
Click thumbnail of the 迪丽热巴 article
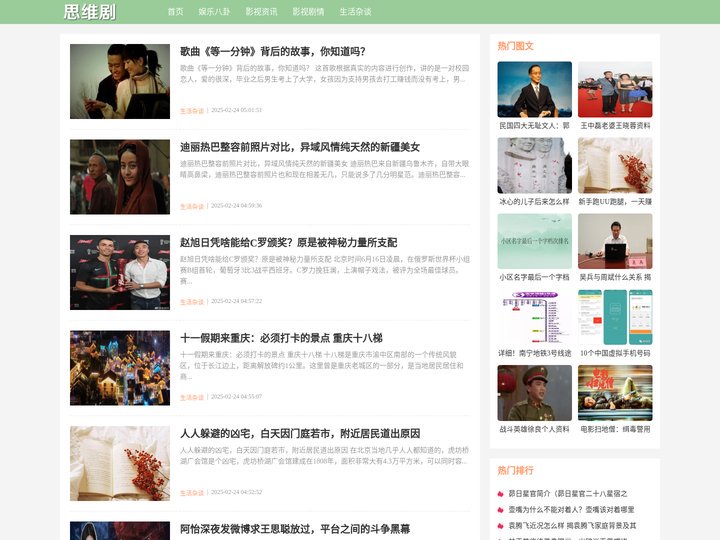120,177
